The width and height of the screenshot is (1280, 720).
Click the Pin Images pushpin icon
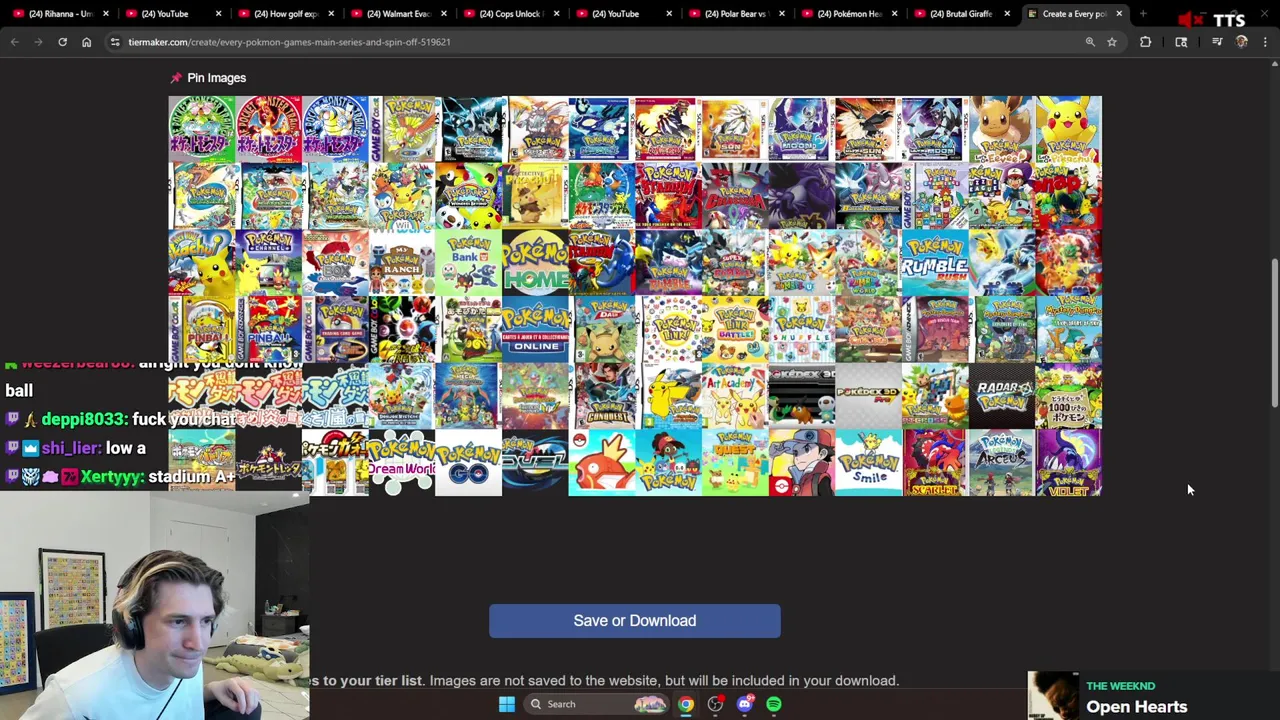coord(176,78)
